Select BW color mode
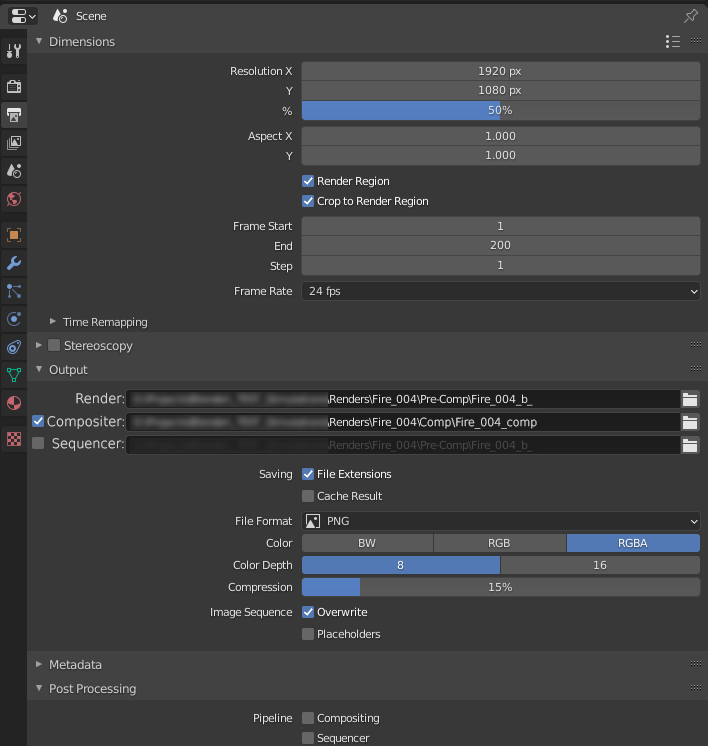The width and height of the screenshot is (708, 746). 367,543
